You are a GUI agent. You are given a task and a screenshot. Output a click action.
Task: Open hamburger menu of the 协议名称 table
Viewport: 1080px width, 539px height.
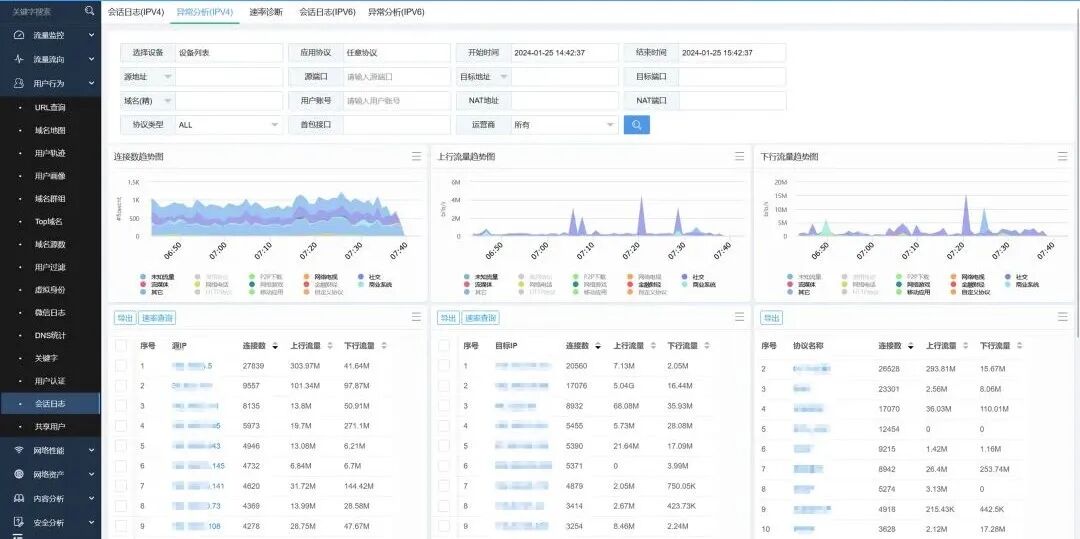coord(1062,317)
